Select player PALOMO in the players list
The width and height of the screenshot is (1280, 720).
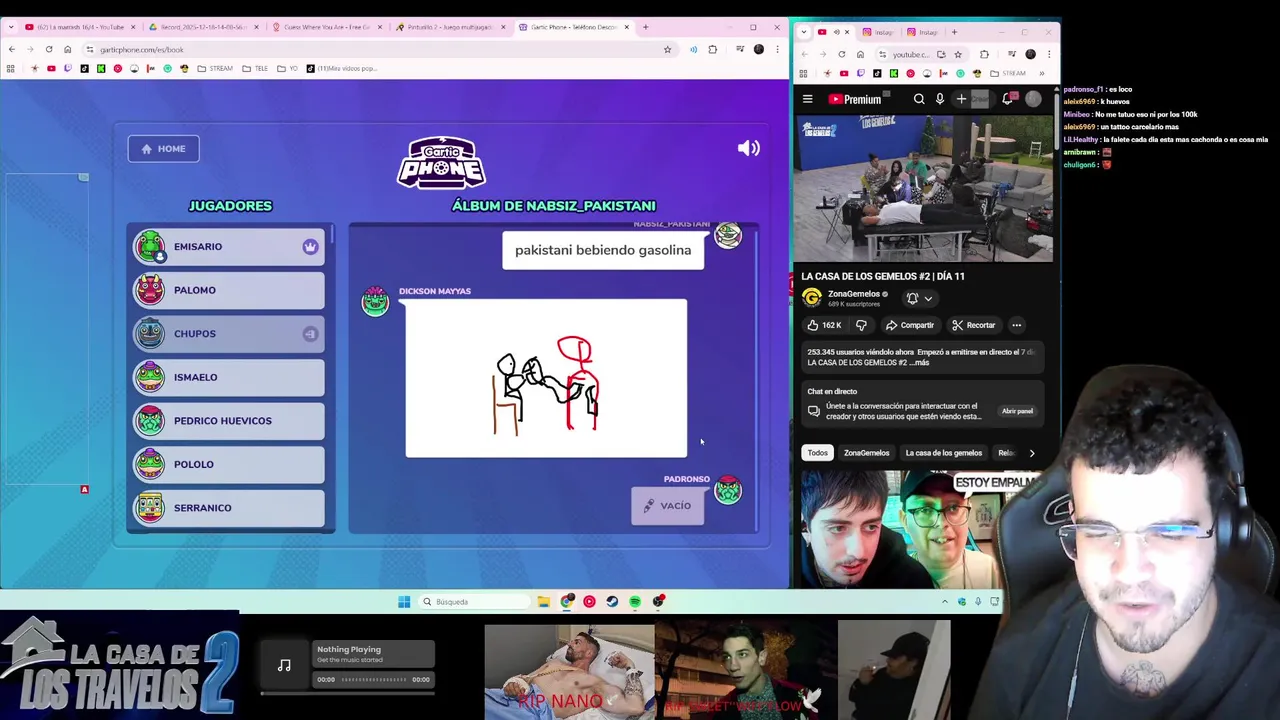[x=229, y=290]
